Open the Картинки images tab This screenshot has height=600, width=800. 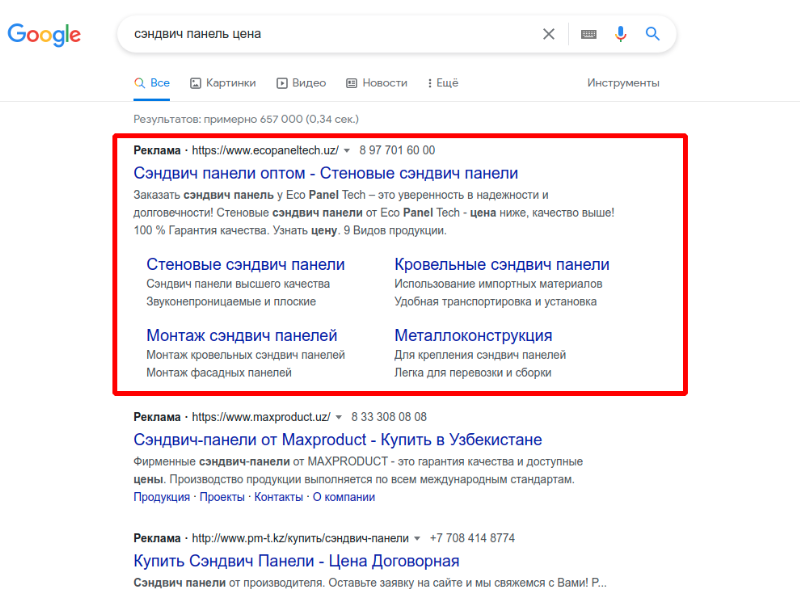[223, 83]
